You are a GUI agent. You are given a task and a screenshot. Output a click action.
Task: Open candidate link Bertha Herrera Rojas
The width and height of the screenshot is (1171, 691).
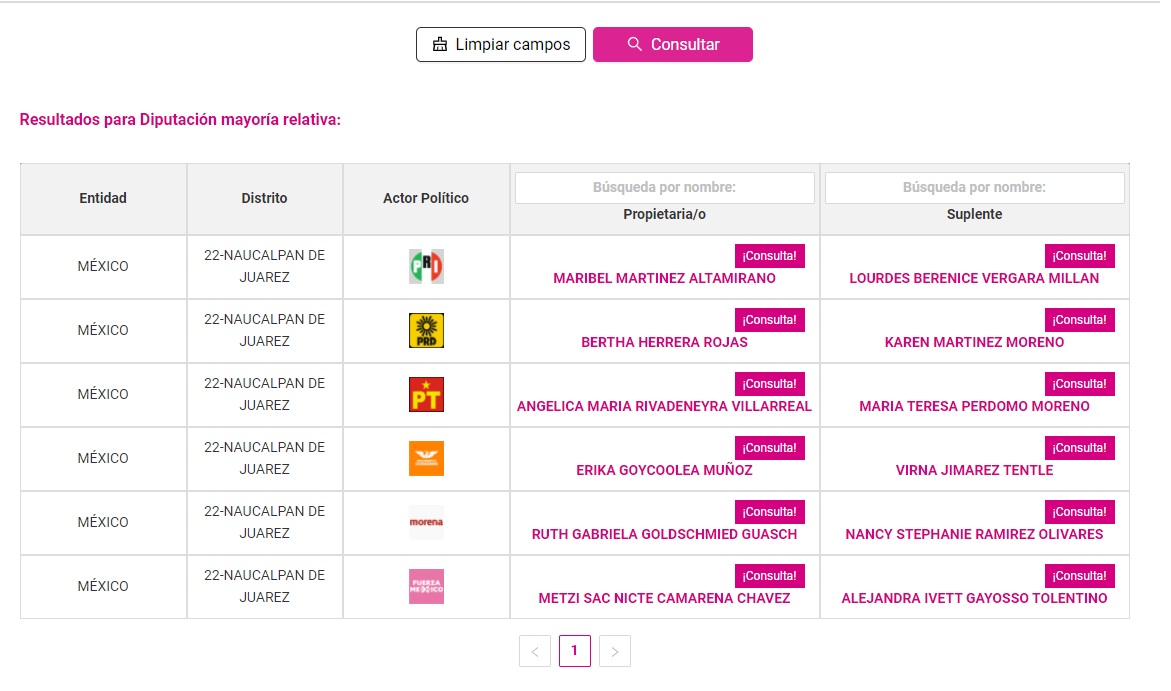click(x=664, y=342)
